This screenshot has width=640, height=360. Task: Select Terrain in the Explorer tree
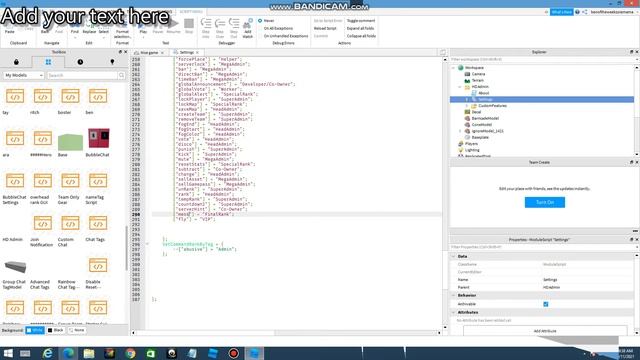[478, 80]
